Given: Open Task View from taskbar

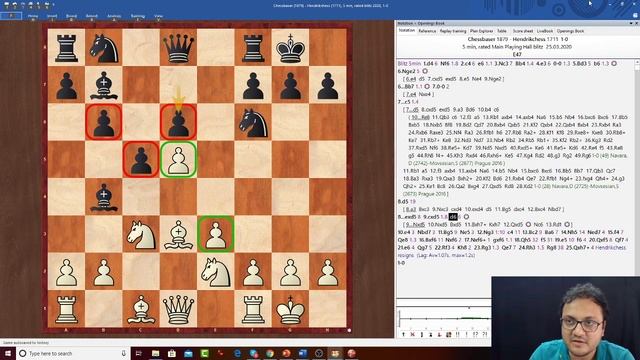Looking at the screenshot, I should (x=138, y=353).
